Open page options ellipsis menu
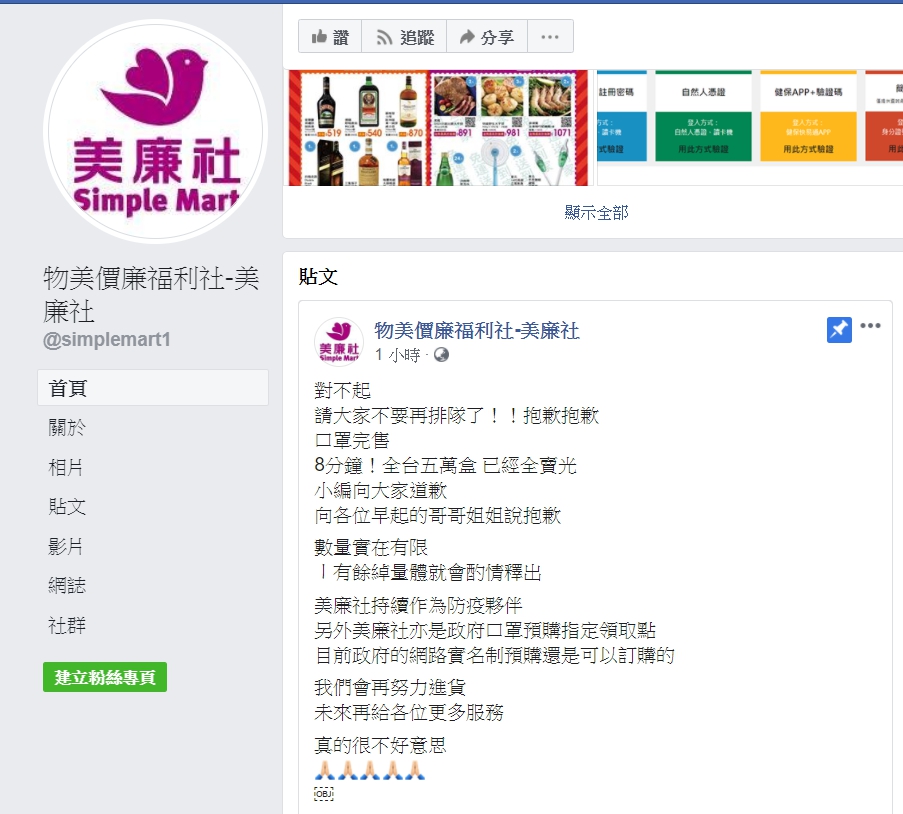 [x=550, y=37]
